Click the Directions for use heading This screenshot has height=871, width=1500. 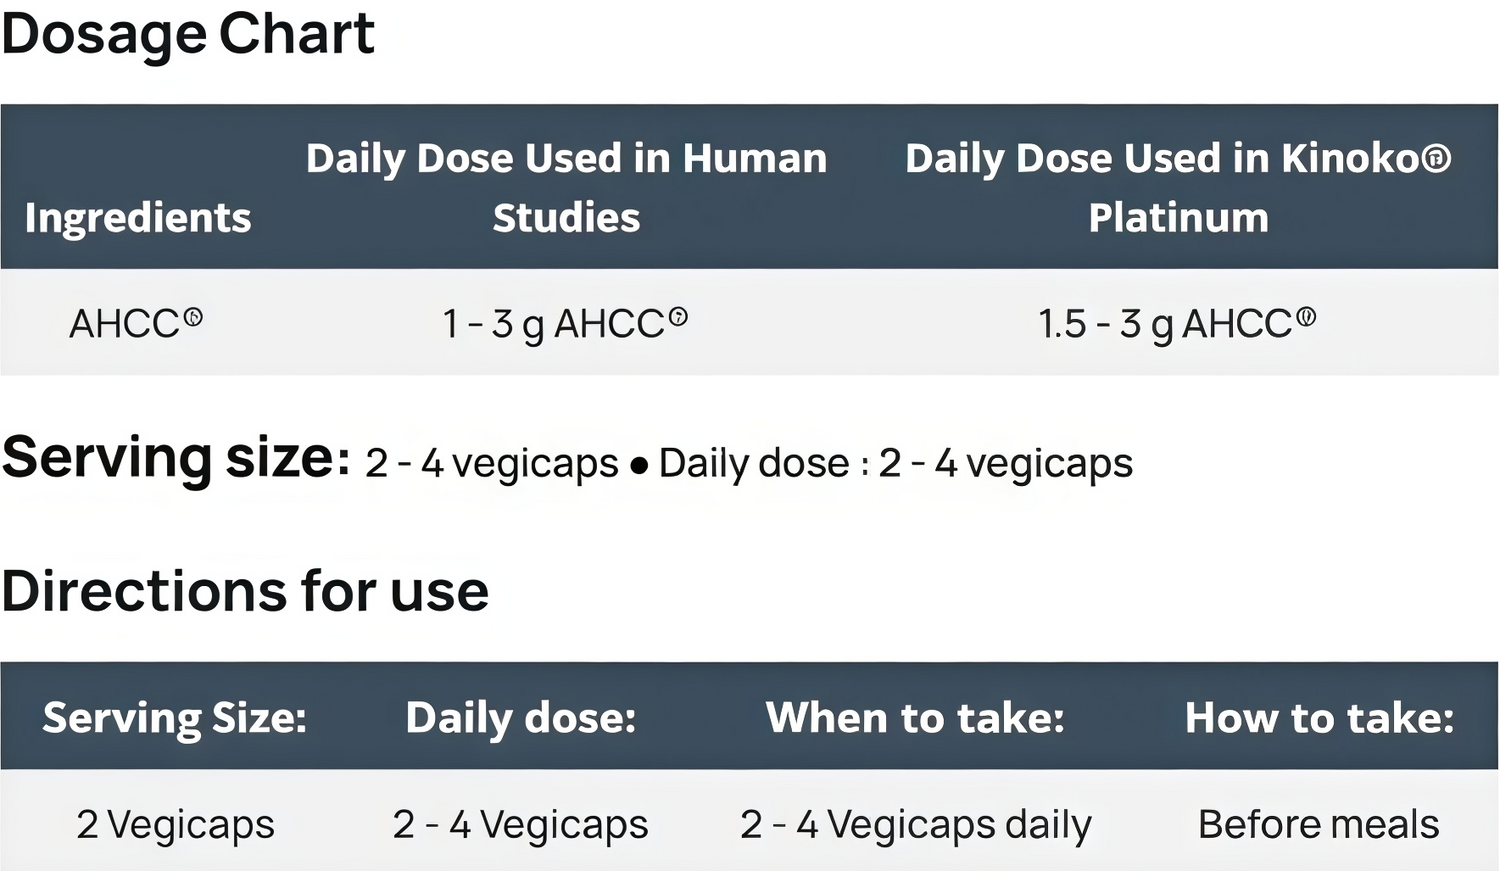(245, 591)
